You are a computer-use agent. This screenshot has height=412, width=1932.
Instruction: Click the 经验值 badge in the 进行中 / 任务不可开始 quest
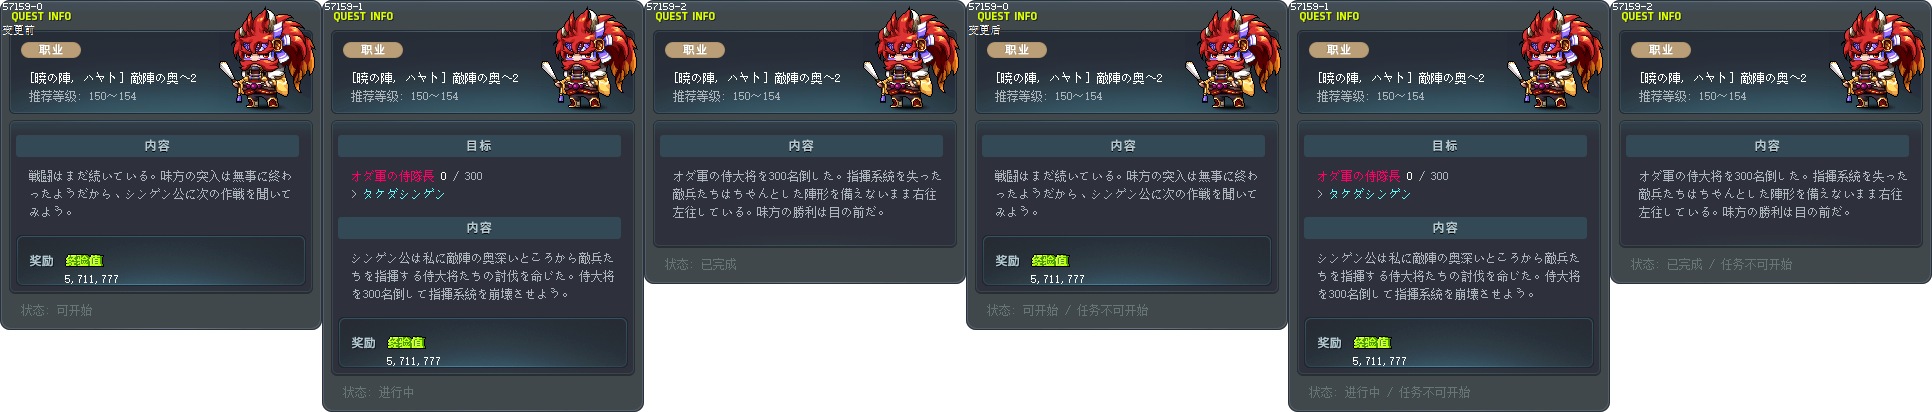click(x=1372, y=342)
